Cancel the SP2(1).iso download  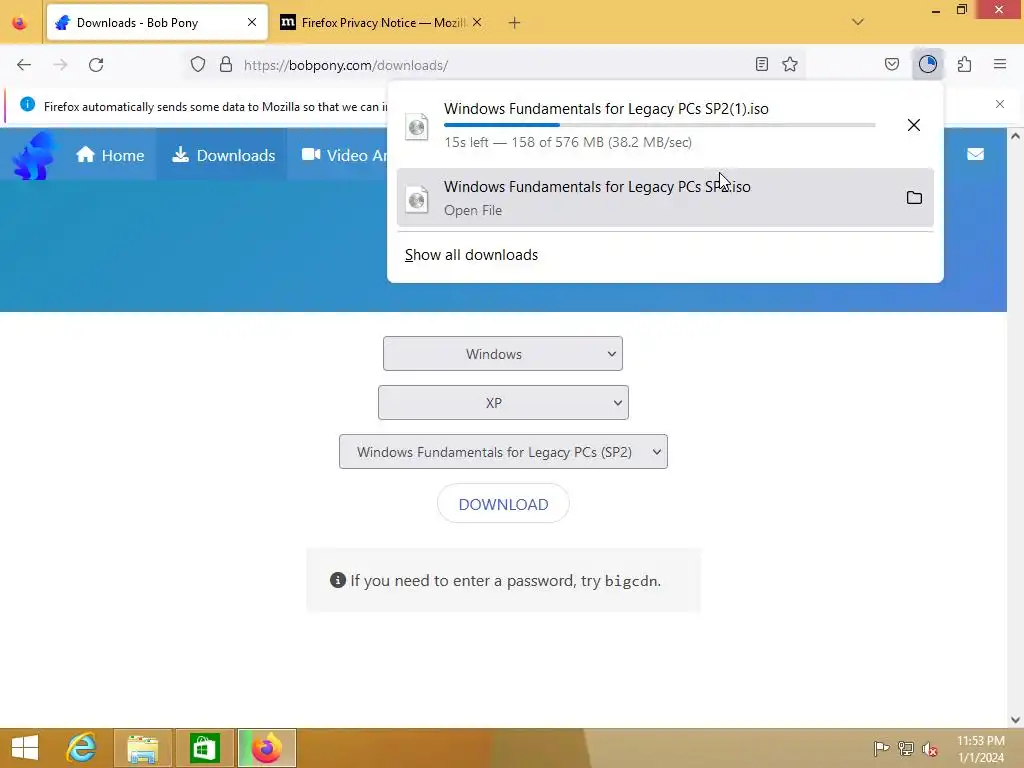tap(914, 125)
